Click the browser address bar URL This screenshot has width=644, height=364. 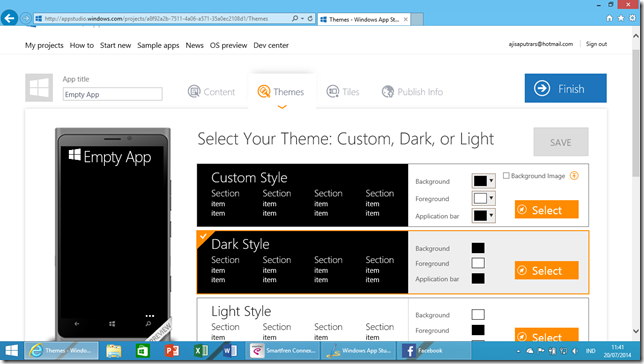click(156, 18)
